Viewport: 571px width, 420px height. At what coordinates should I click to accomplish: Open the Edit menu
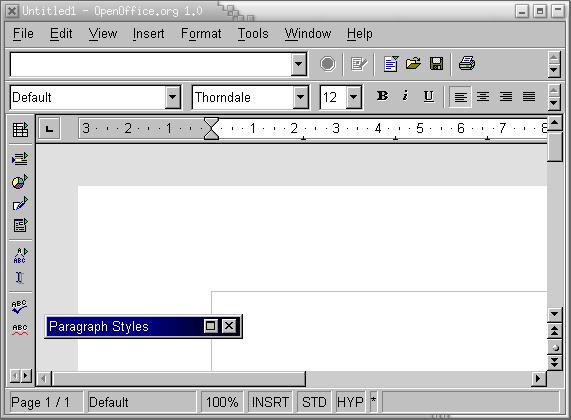click(61, 34)
